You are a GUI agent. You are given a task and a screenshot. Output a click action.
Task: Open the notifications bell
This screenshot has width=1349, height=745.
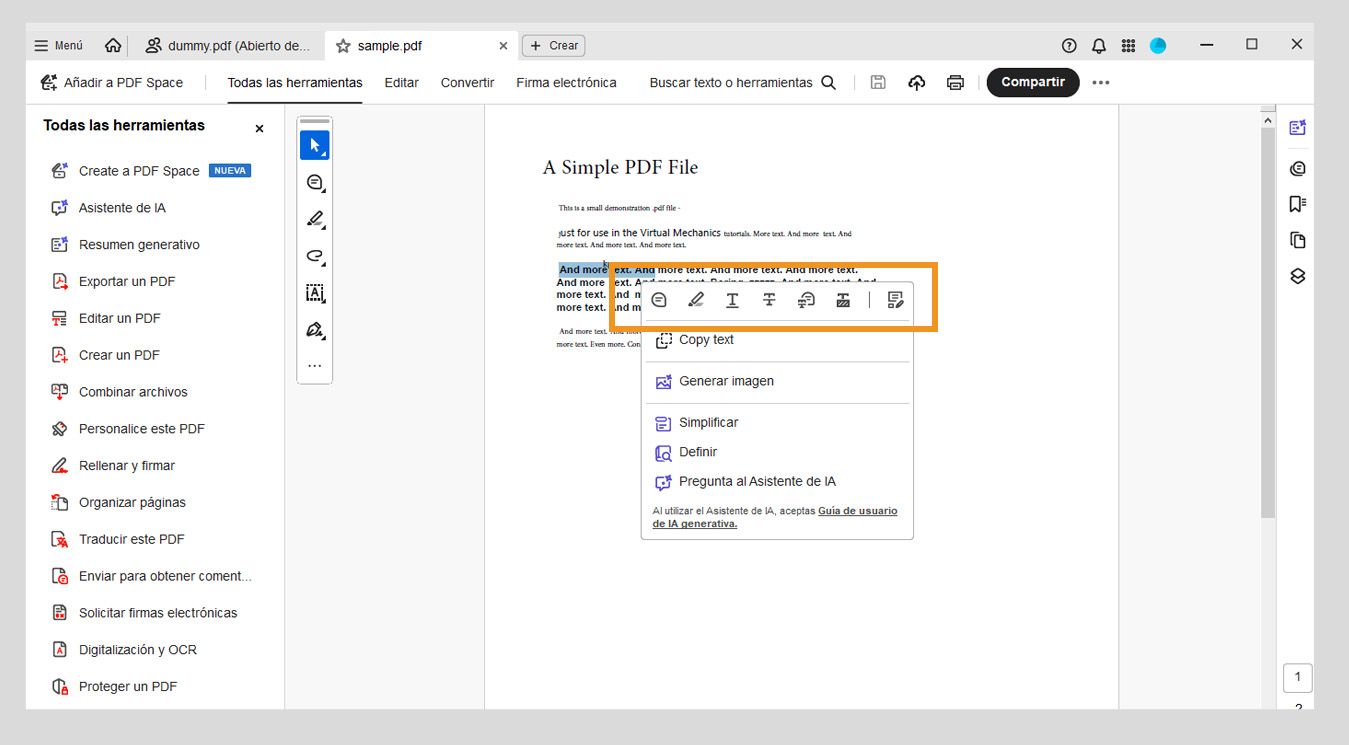(x=1099, y=45)
